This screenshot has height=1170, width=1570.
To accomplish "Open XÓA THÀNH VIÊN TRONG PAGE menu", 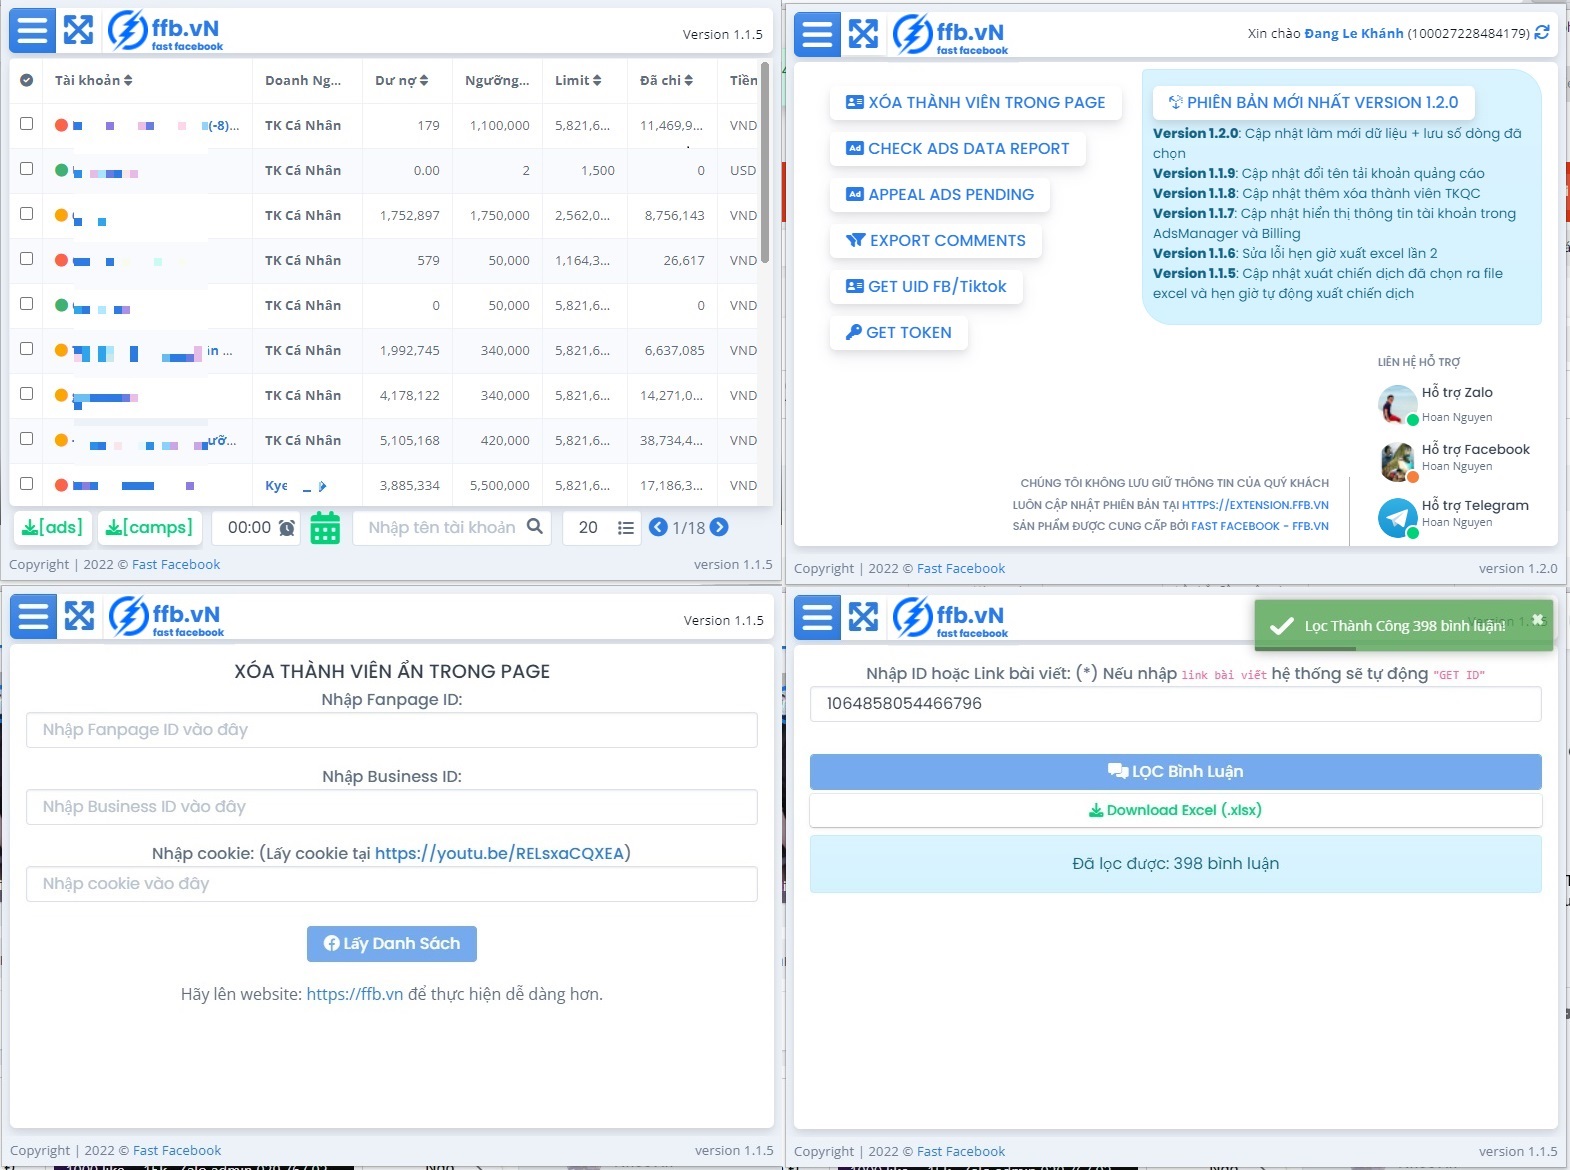I will [975, 102].
